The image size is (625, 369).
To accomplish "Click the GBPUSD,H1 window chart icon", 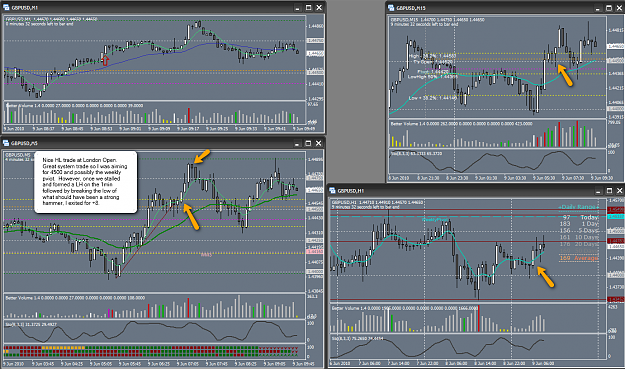I will tap(332, 190).
